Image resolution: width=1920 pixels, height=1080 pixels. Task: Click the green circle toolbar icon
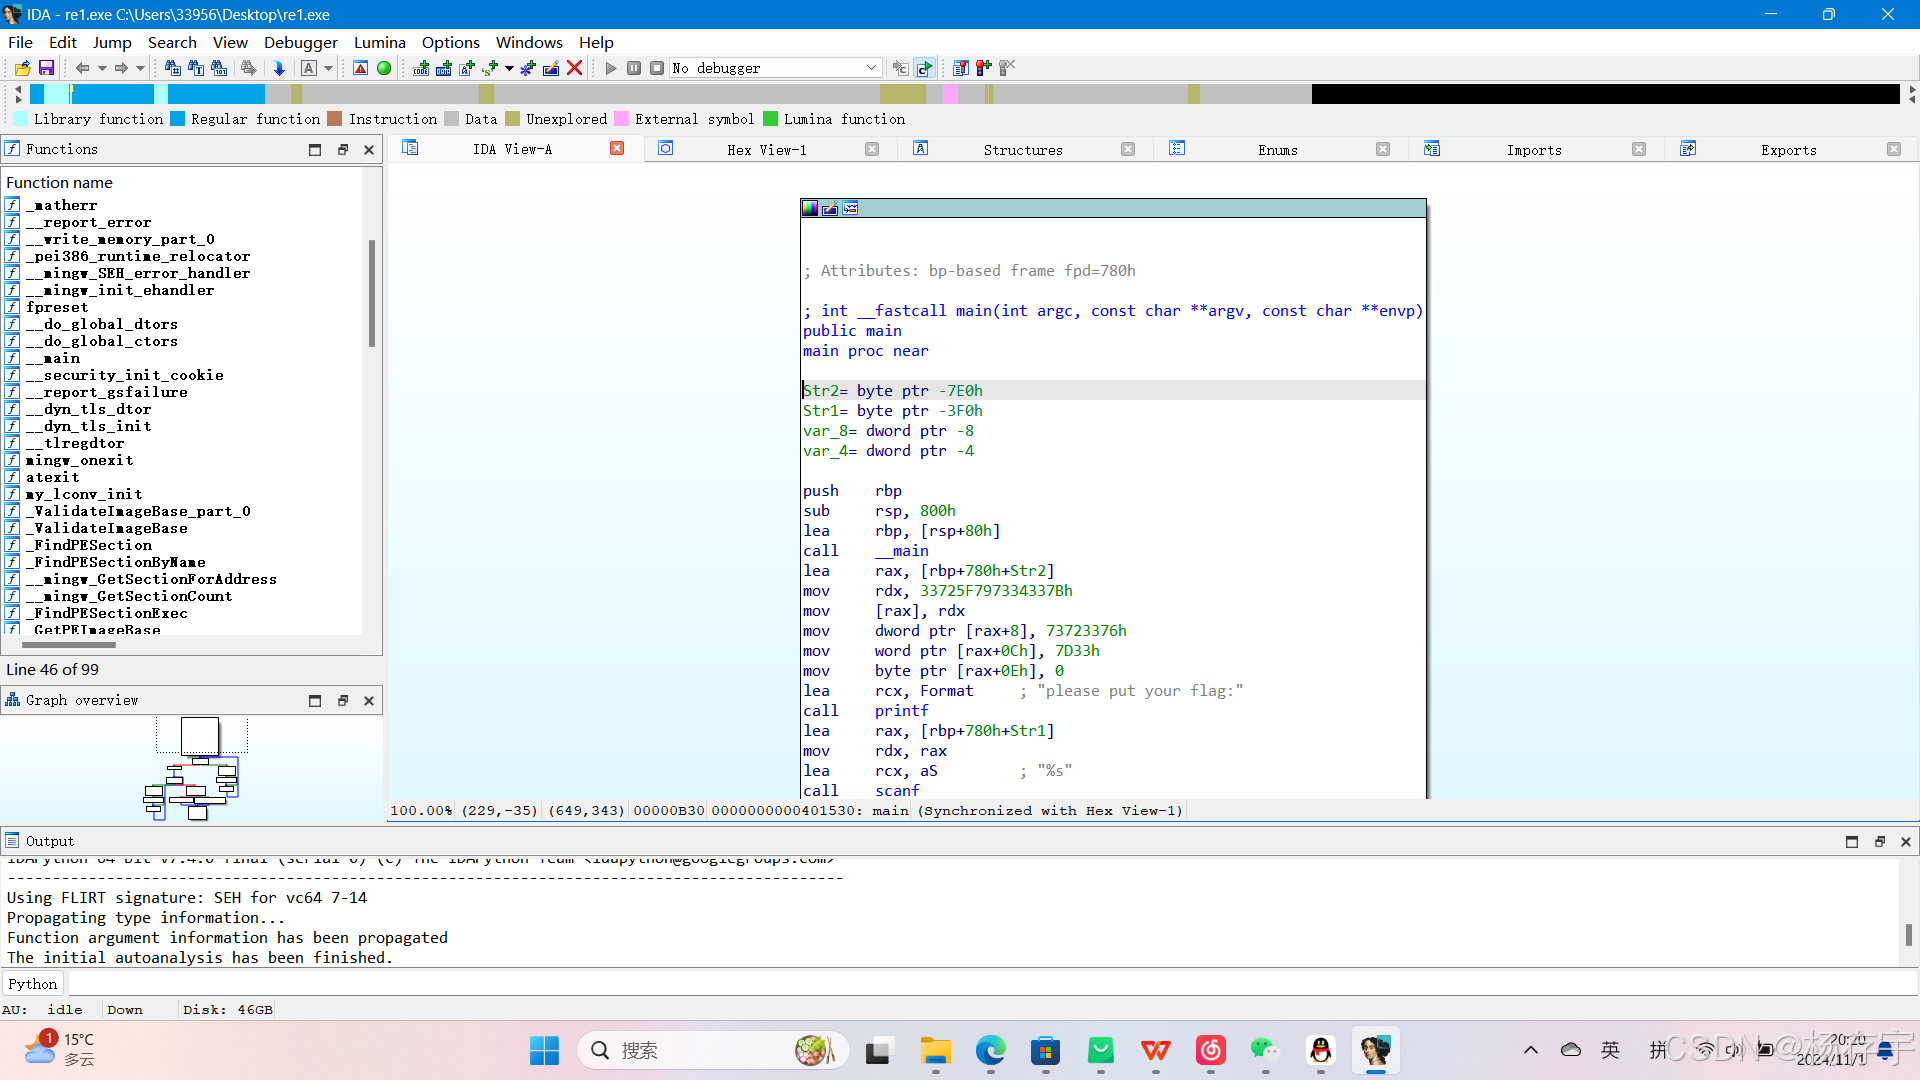(384, 68)
